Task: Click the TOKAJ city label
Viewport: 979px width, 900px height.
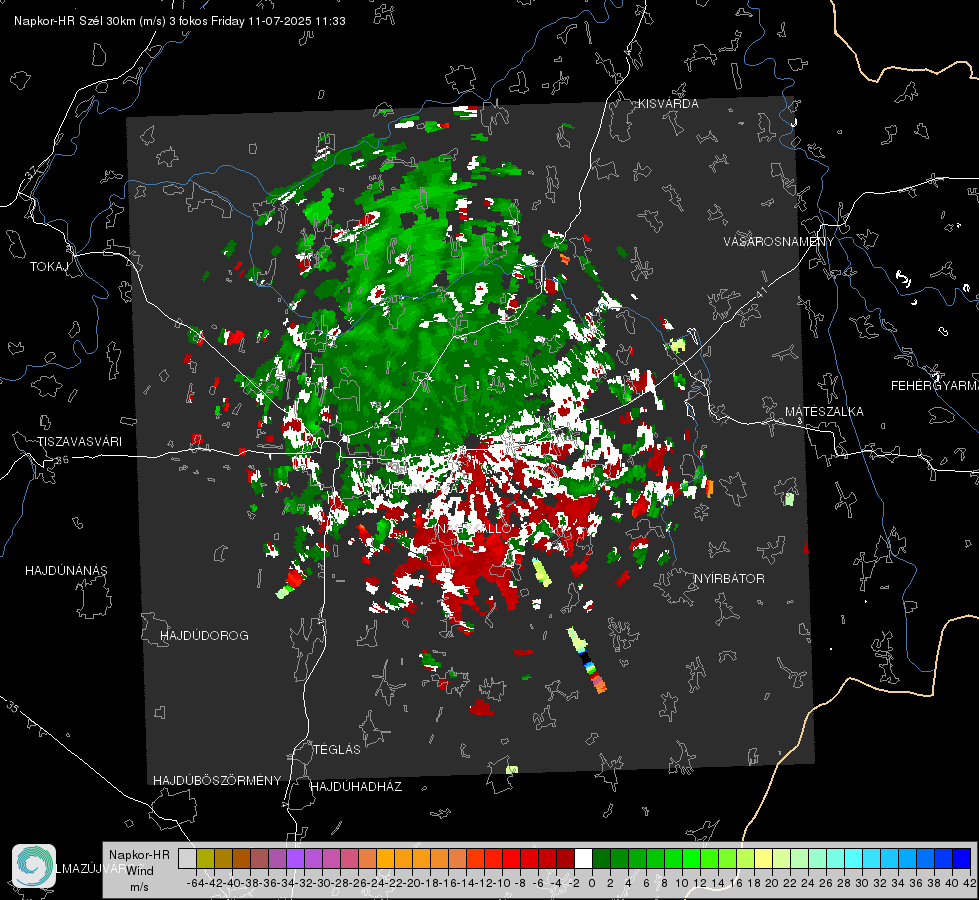Action: (x=49, y=267)
